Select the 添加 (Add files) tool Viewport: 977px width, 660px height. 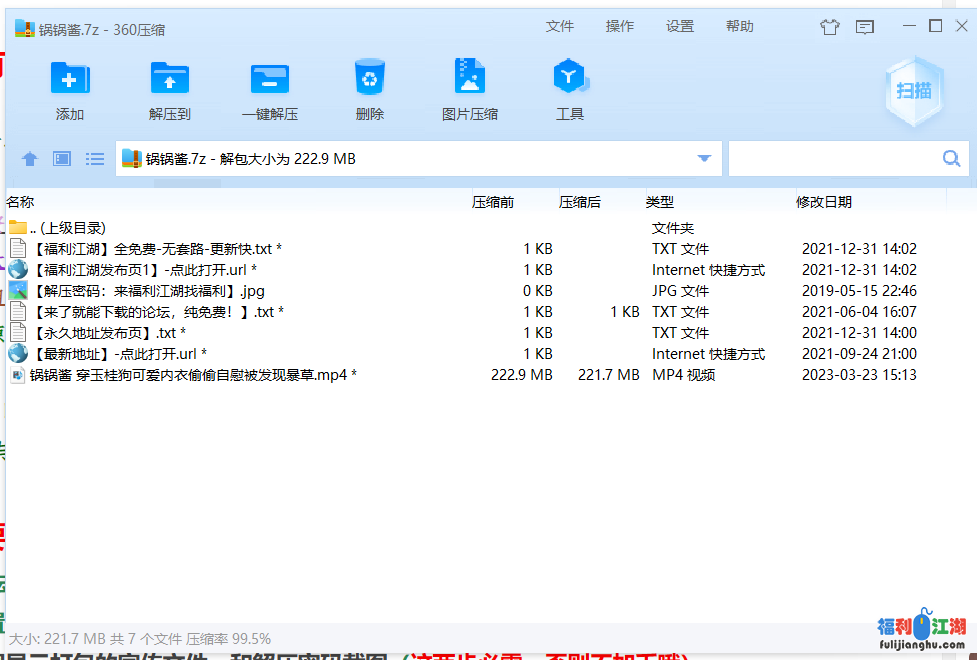click(69, 88)
